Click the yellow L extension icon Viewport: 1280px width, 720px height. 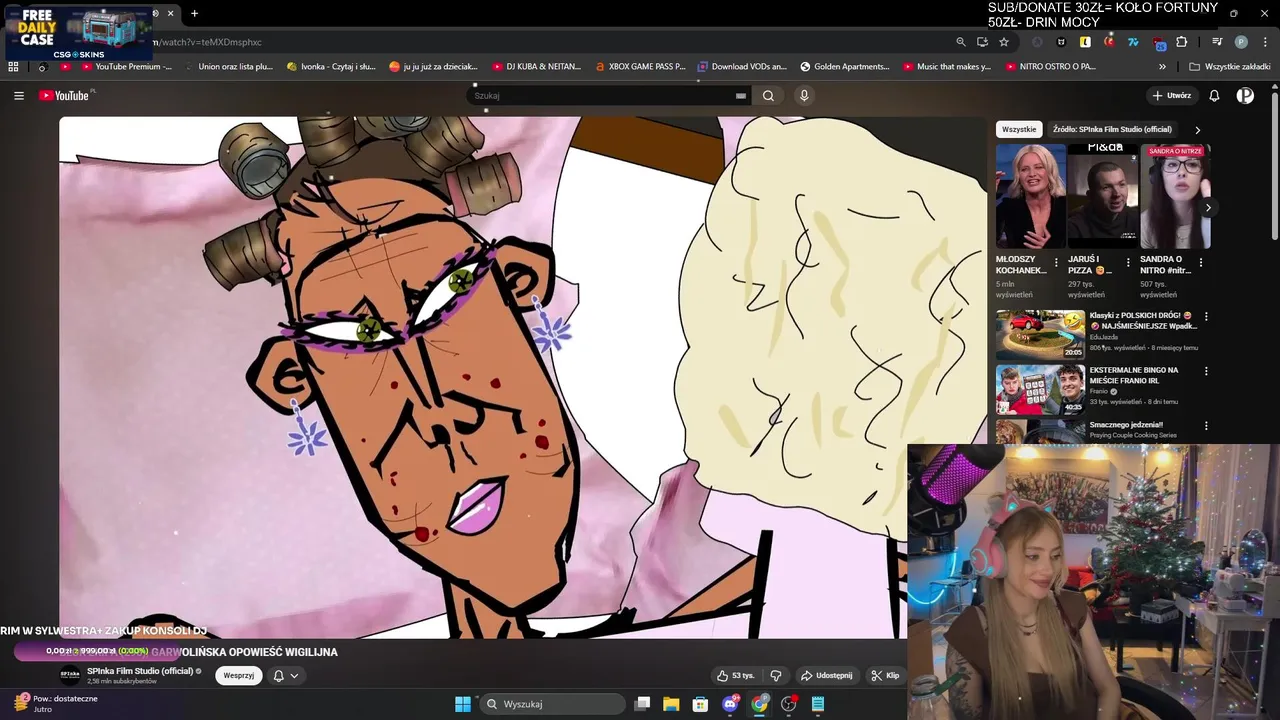pyautogui.click(x=1085, y=42)
